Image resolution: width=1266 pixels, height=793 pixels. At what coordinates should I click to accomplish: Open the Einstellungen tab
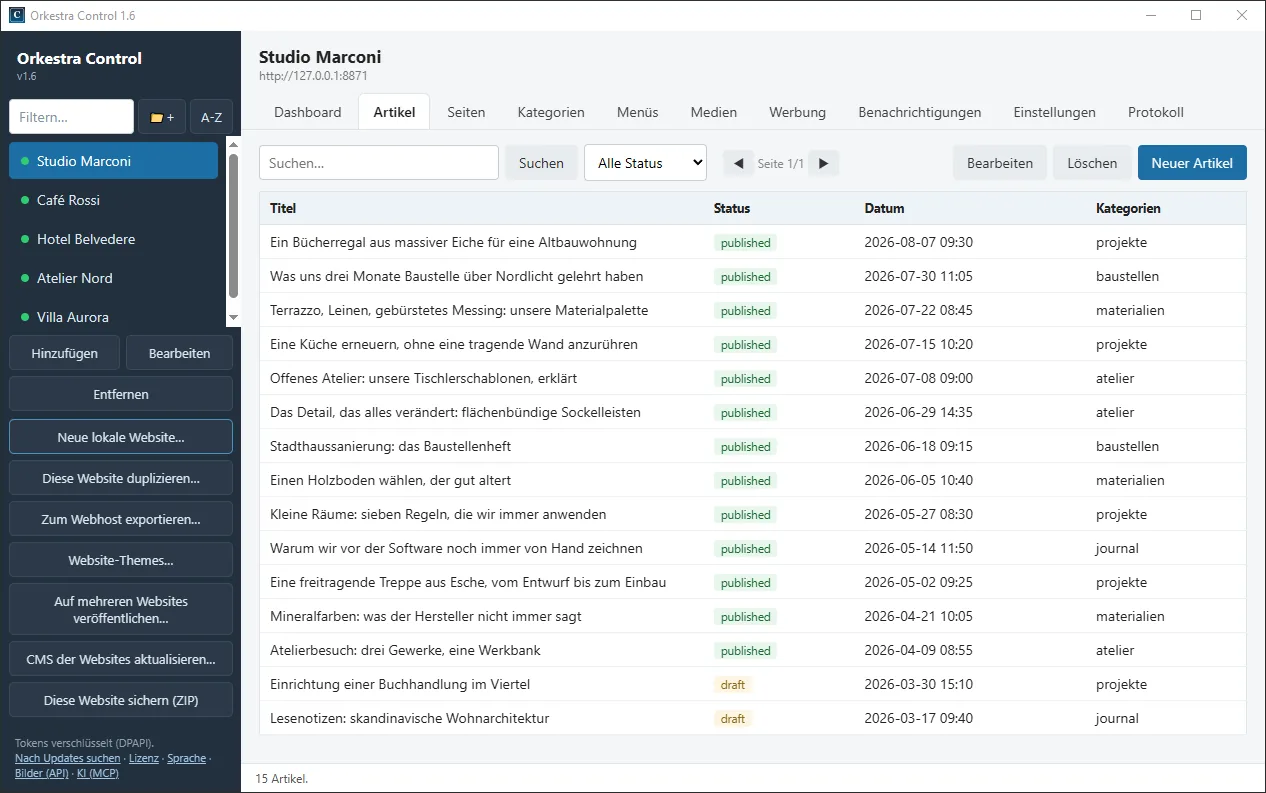pos(1055,112)
